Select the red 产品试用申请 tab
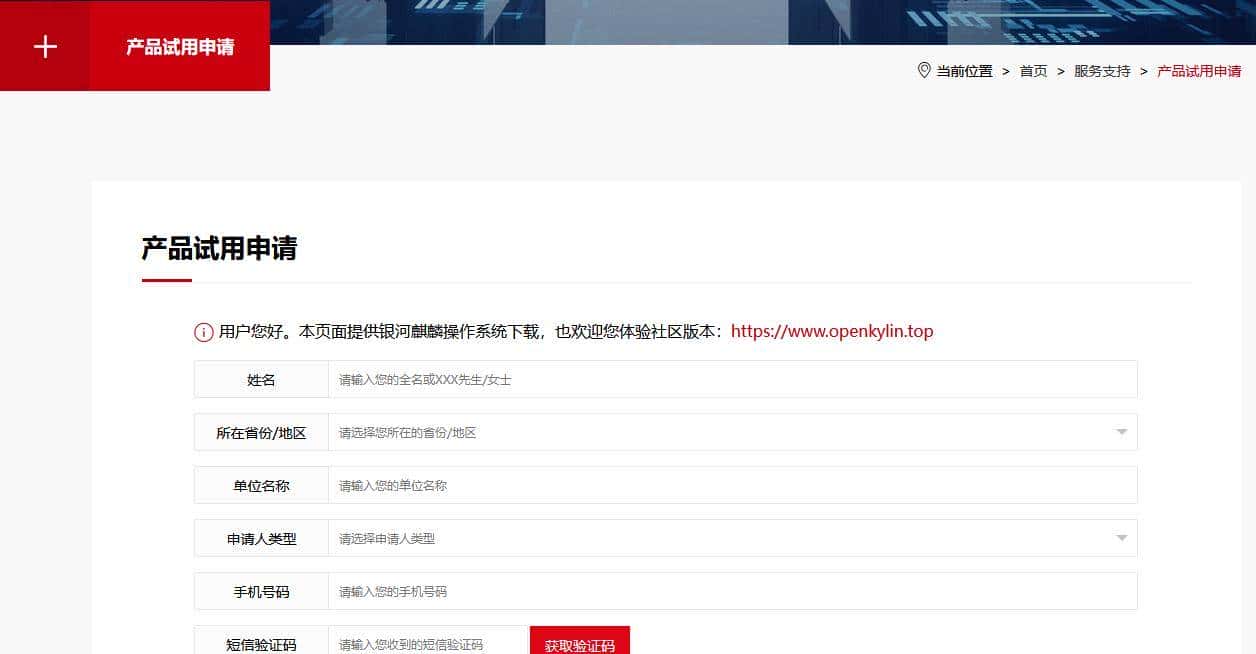Image resolution: width=1256 pixels, height=654 pixels. click(180, 47)
